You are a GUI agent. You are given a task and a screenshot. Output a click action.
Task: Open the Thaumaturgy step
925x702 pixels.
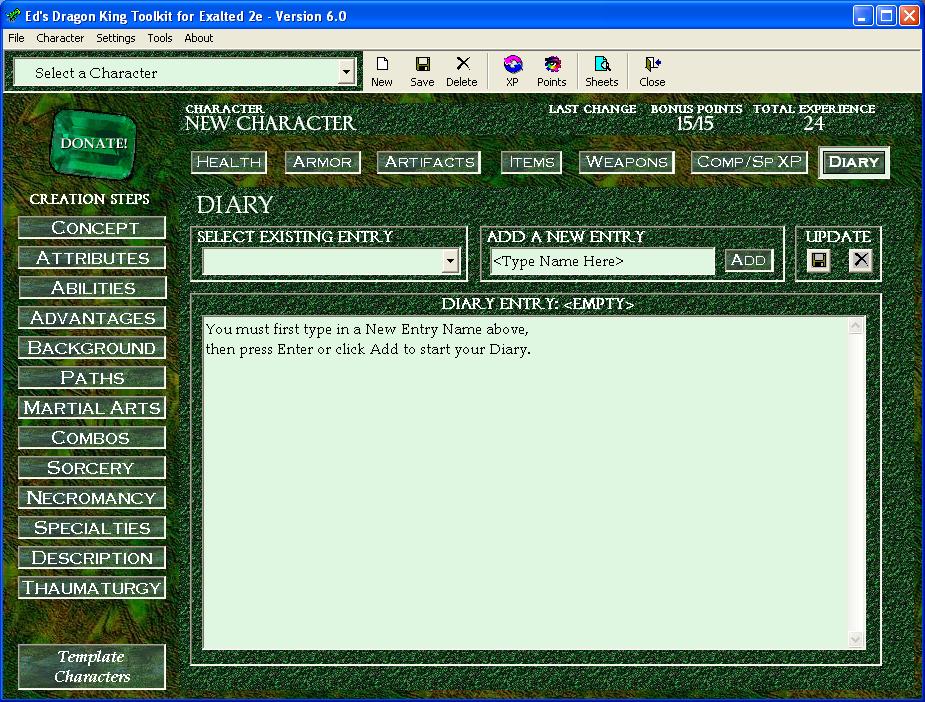click(x=92, y=588)
